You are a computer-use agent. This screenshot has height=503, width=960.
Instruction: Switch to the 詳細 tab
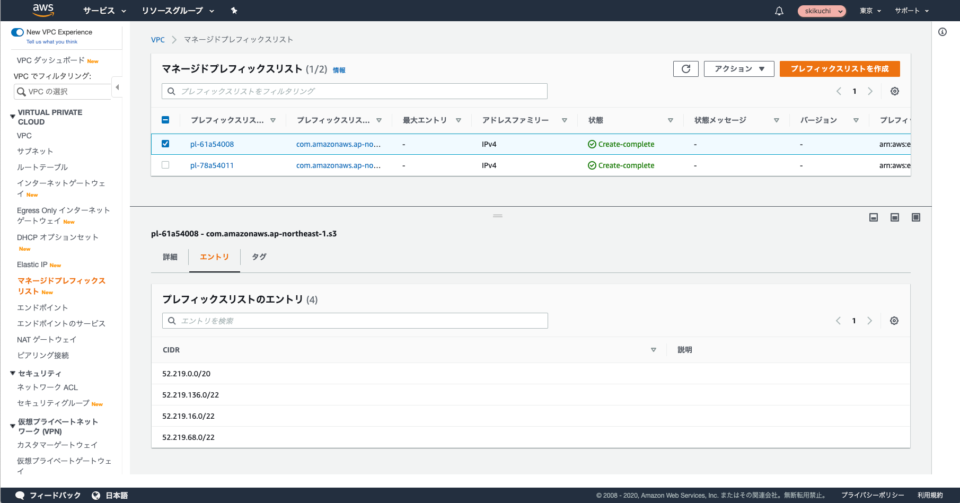click(170, 257)
